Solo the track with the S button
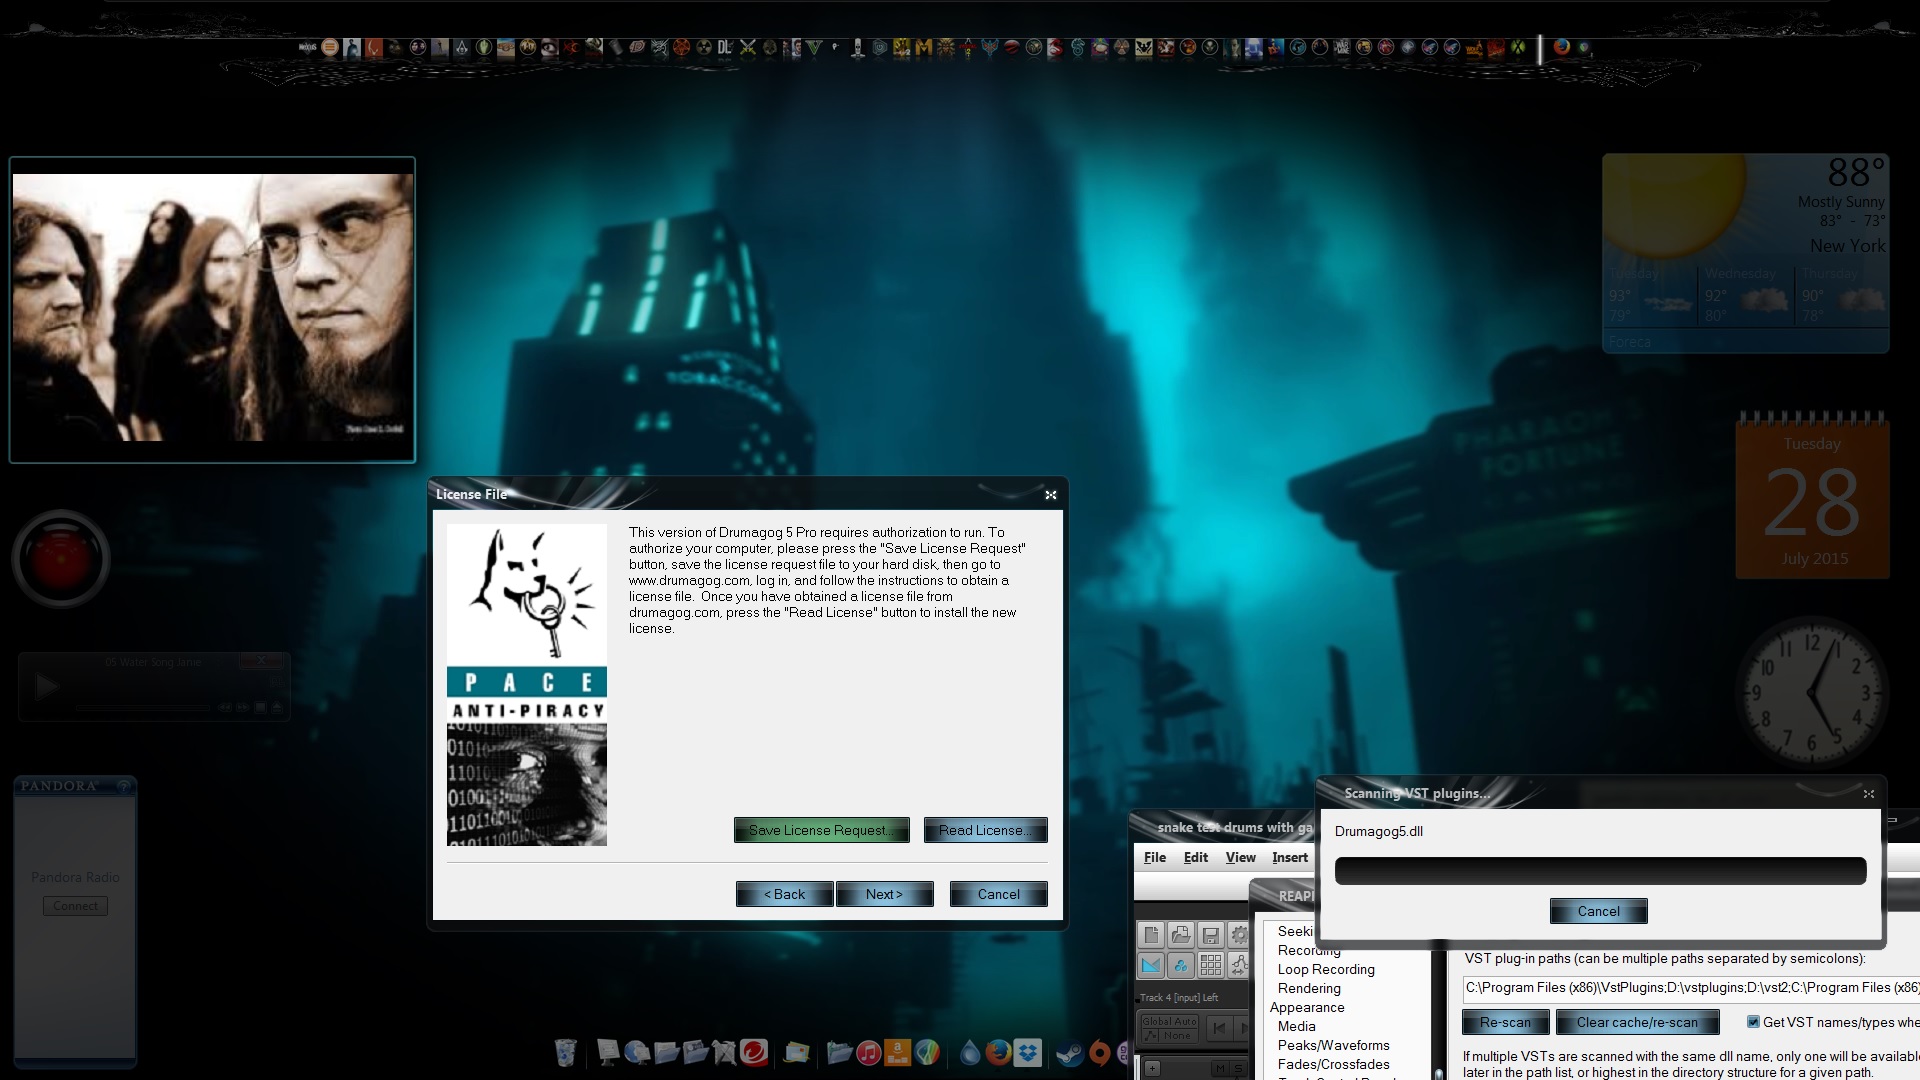The width and height of the screenshot is (1920, 1080). point(1238,1068)
